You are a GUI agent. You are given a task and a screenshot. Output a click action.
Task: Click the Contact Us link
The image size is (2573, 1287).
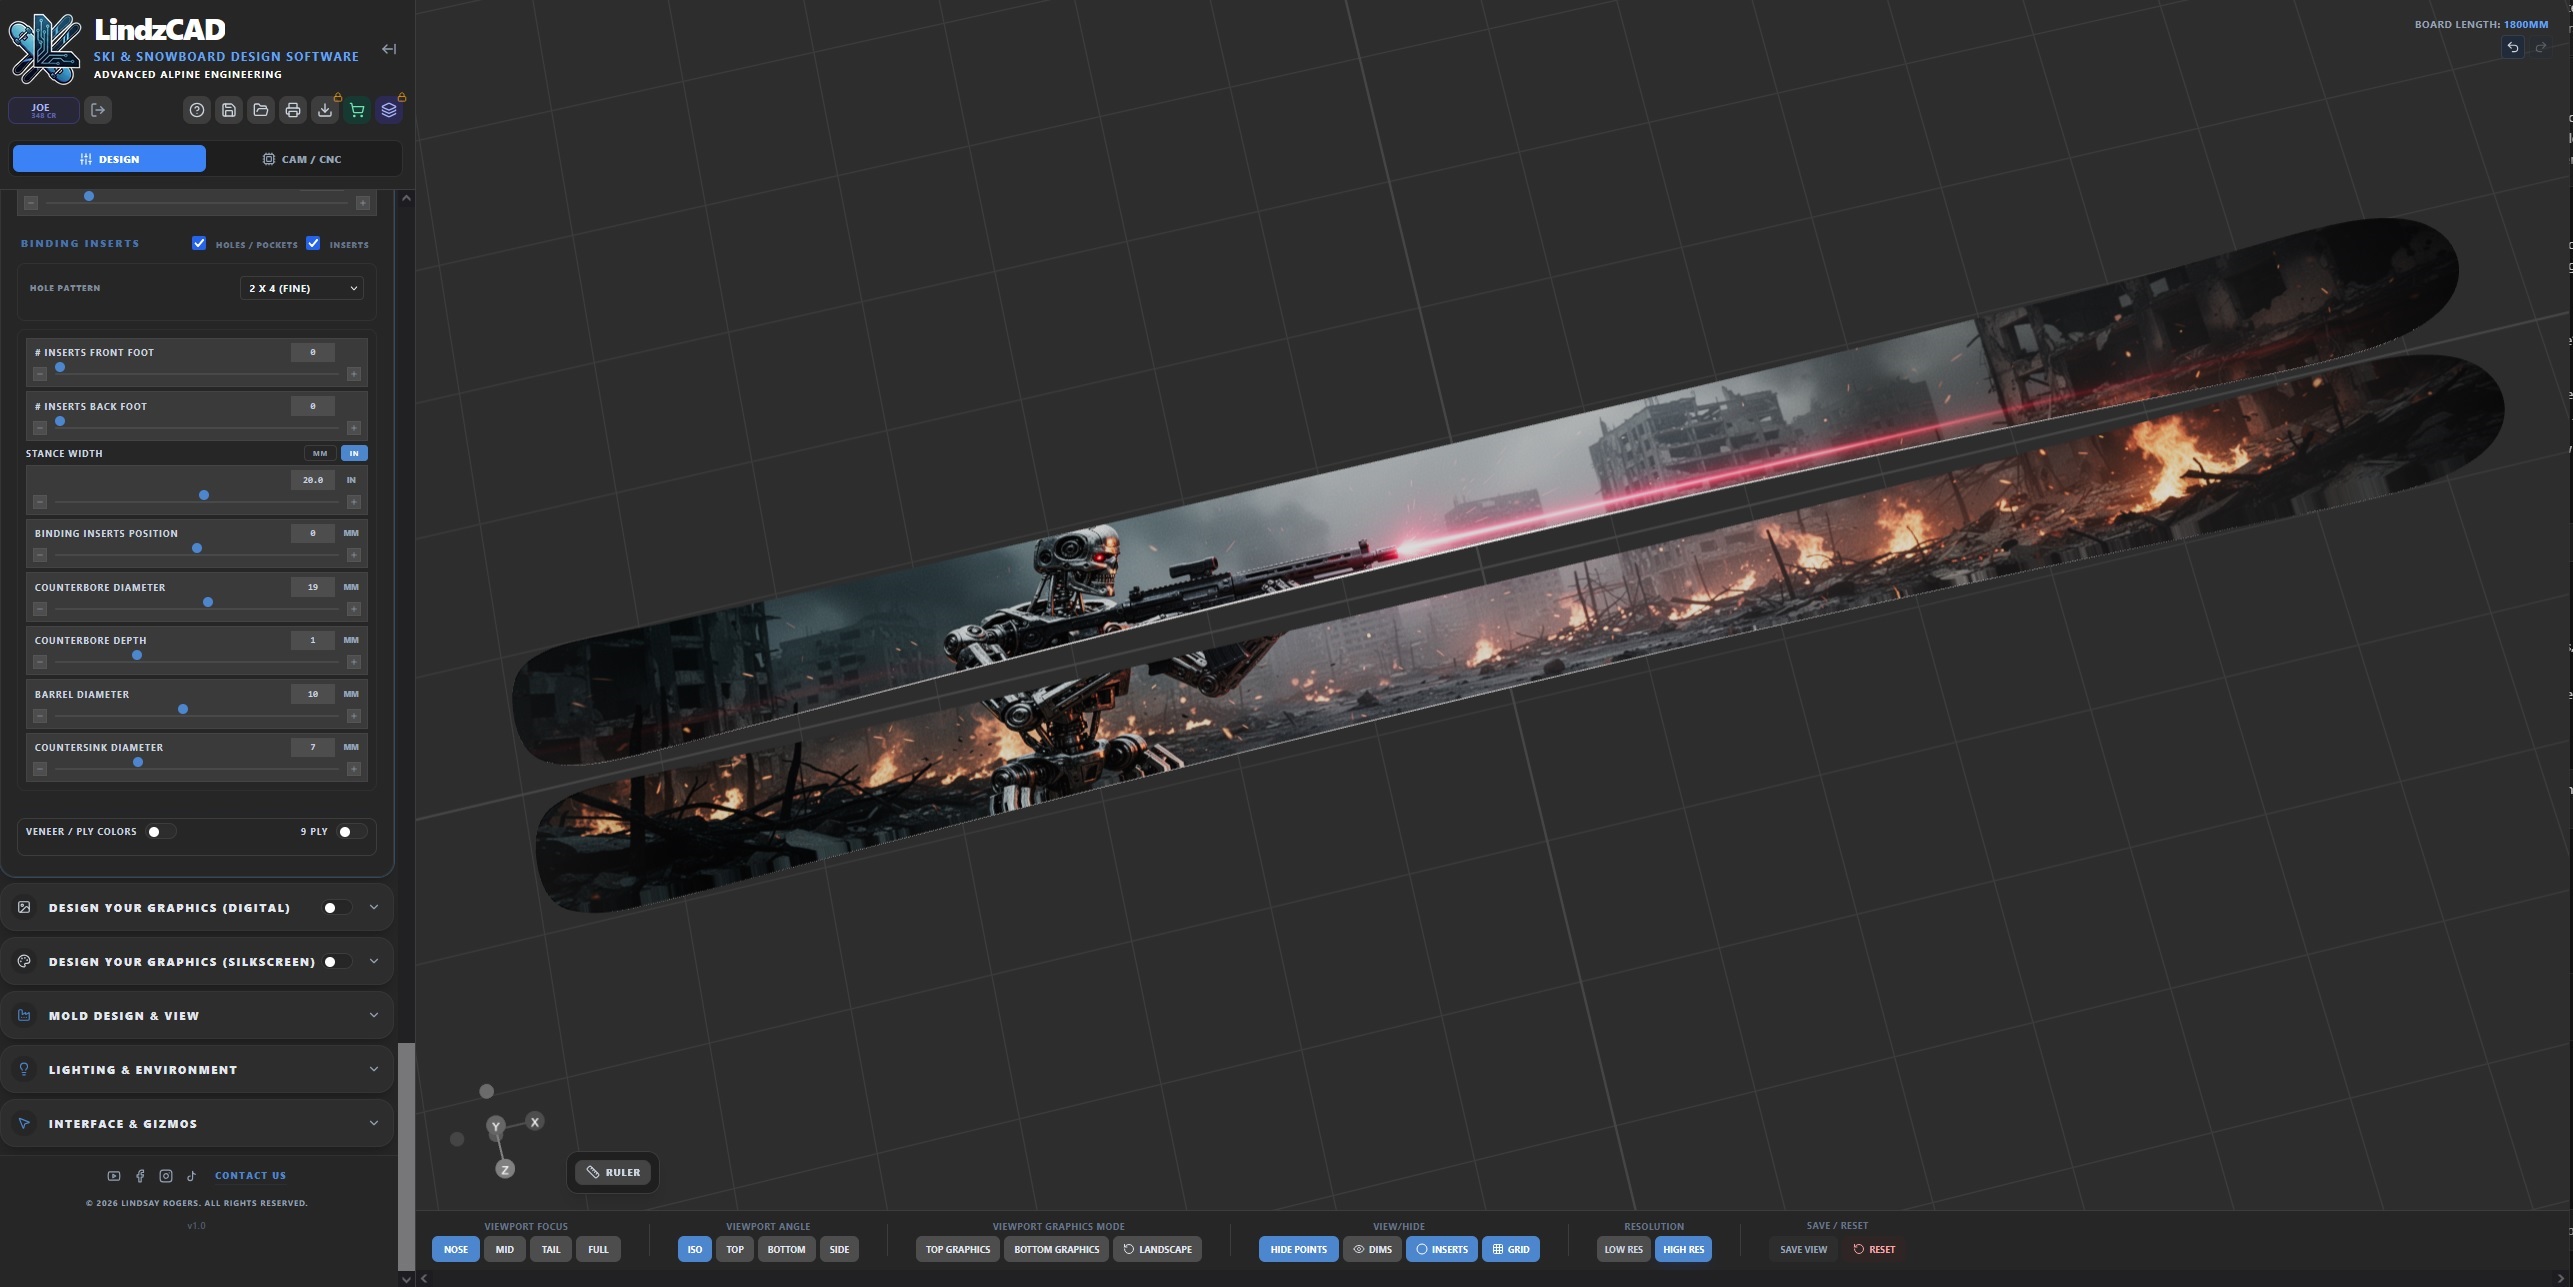pos(250,1176)
